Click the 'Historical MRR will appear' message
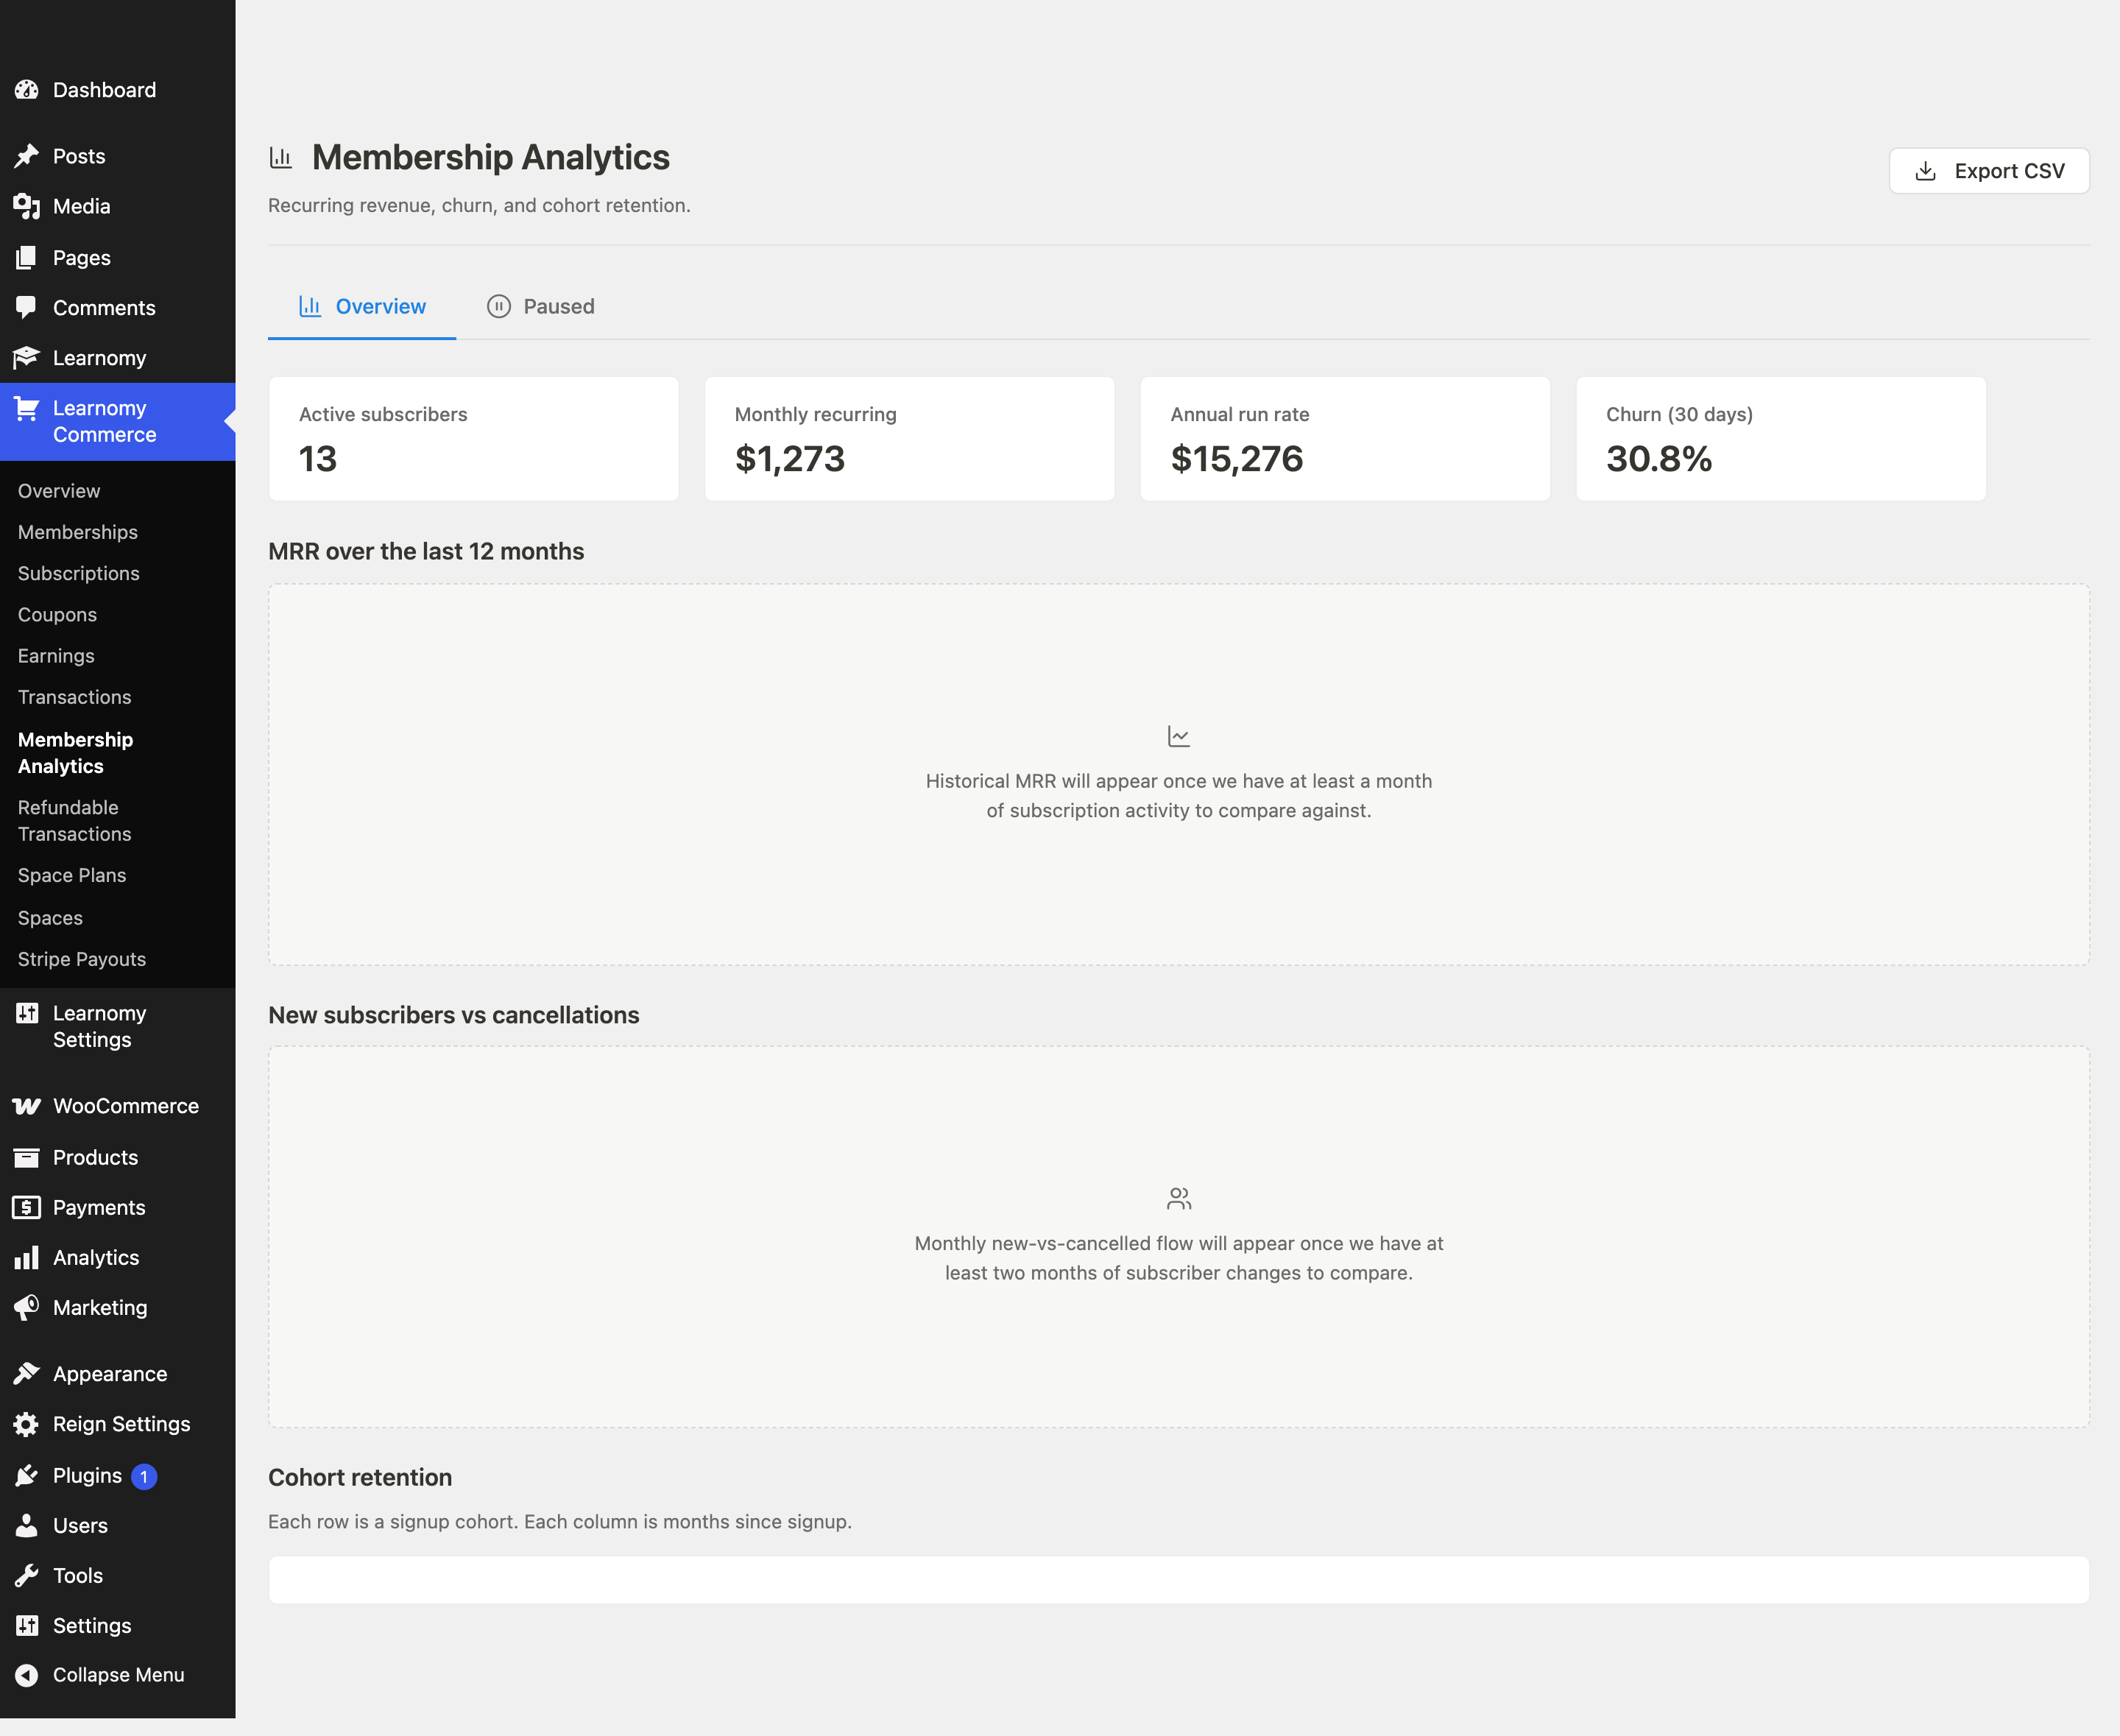 (1179, 796)
